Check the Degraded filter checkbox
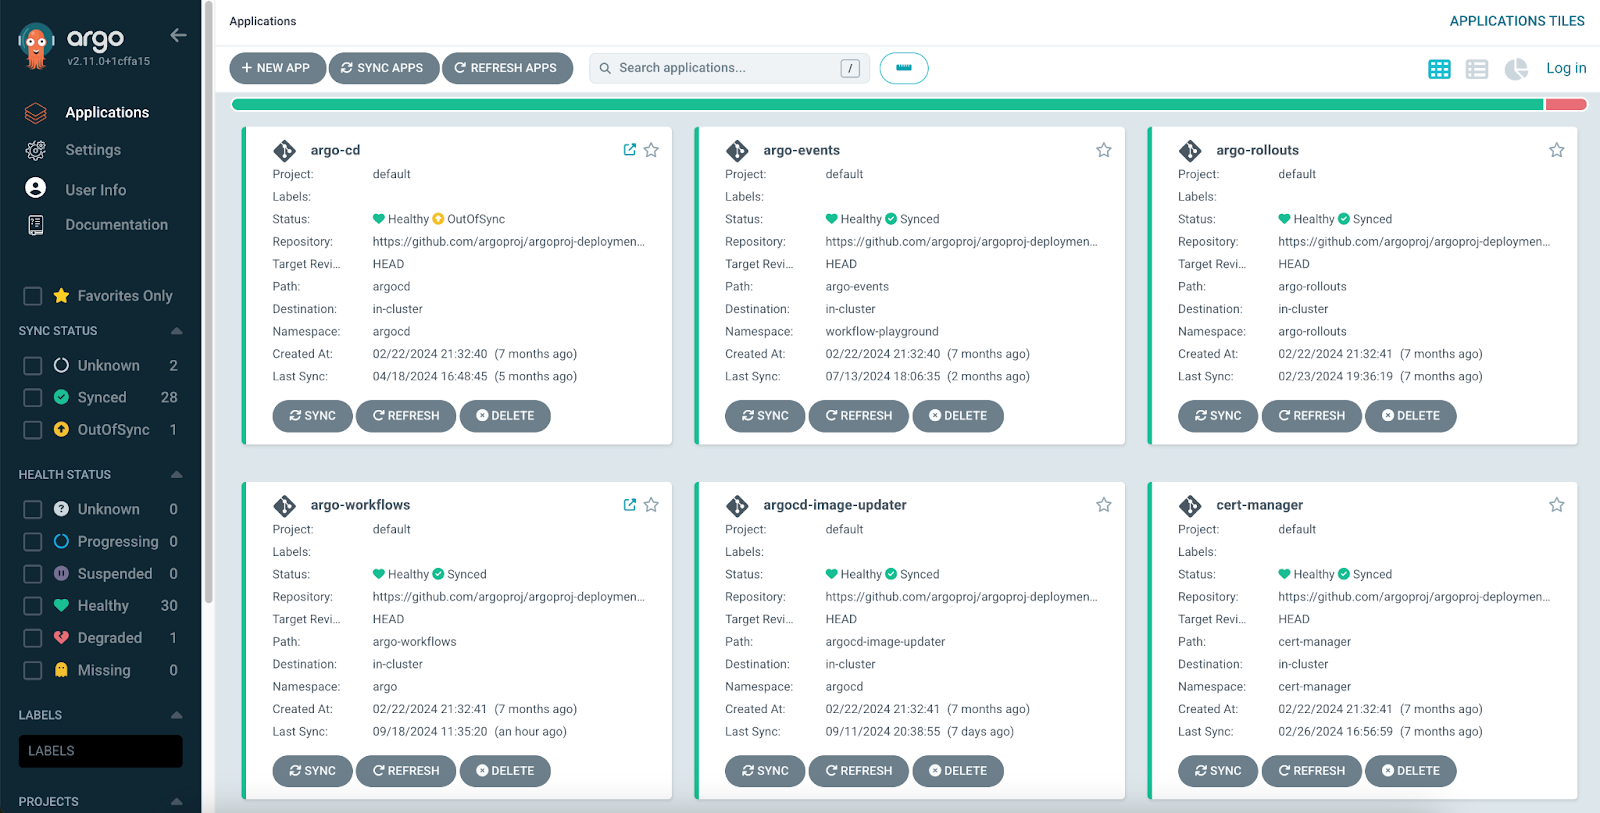 (x=33, y=638)
